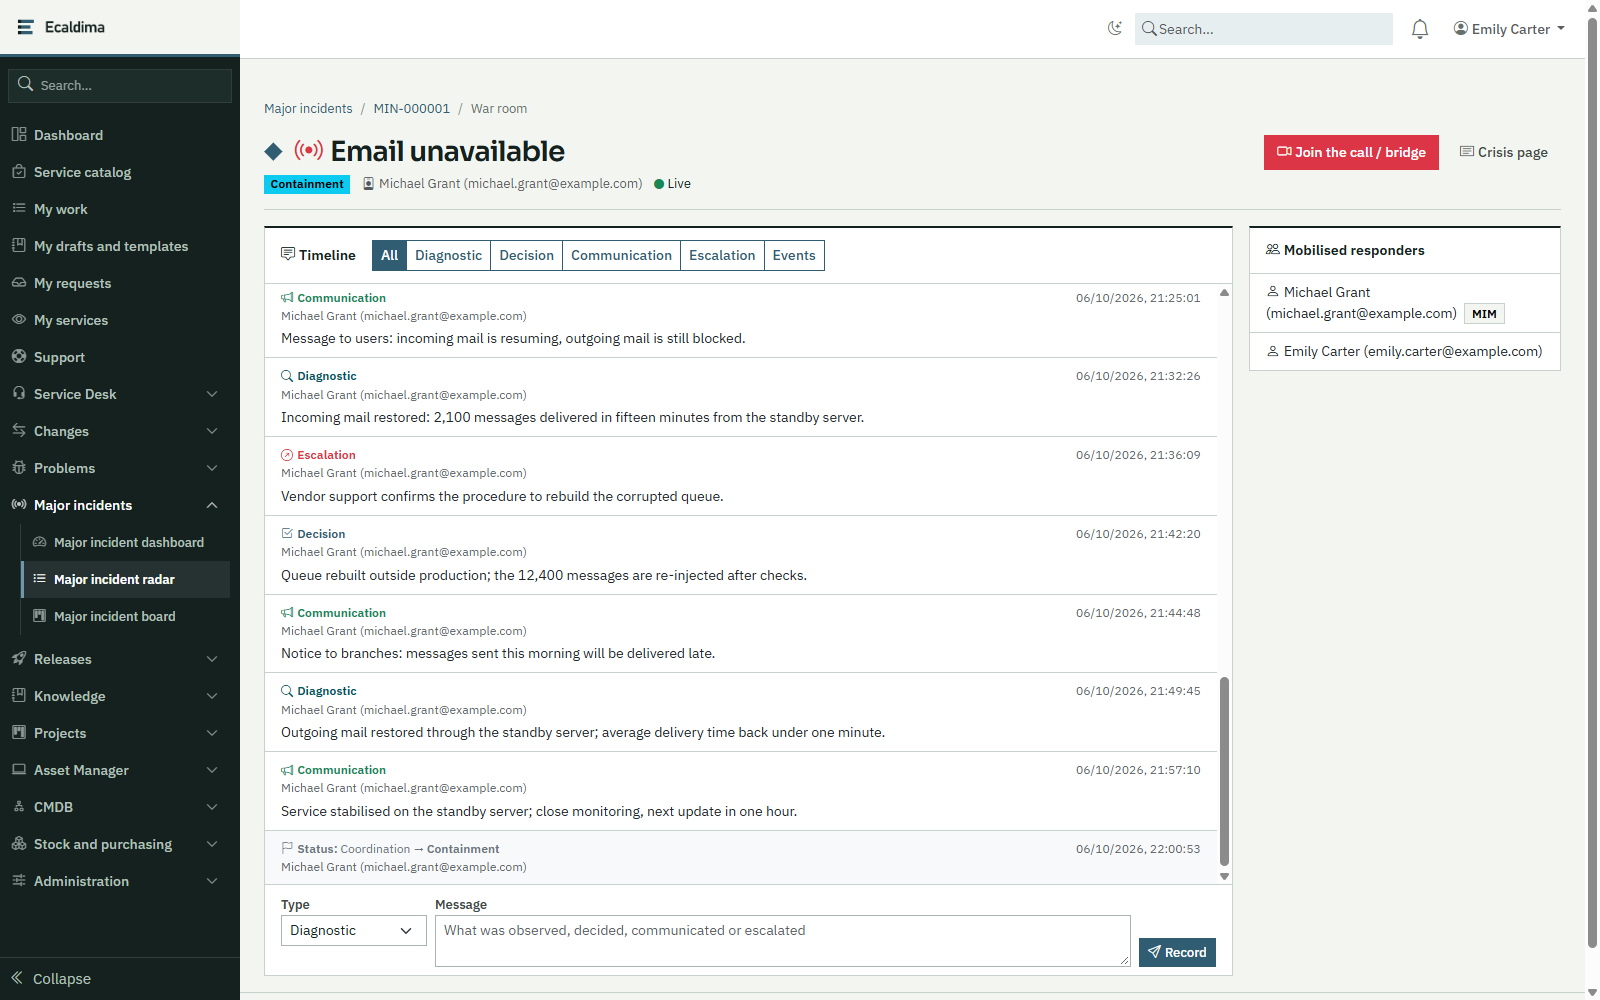Click the blue diamond icon beside title
The image size is (1600, 1000).
pyautogui.click(x=273, y=151)
